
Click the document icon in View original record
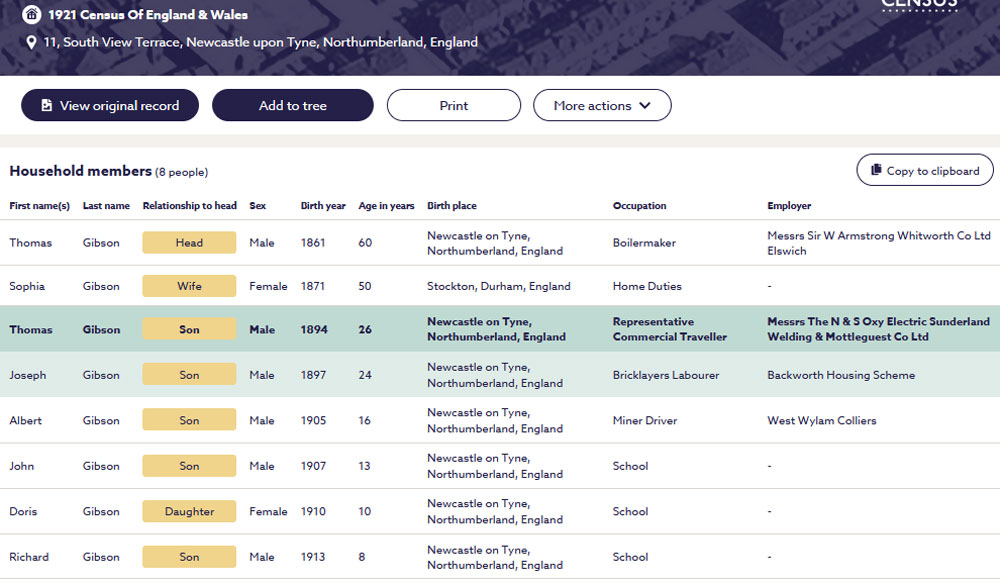click(46, 106)
